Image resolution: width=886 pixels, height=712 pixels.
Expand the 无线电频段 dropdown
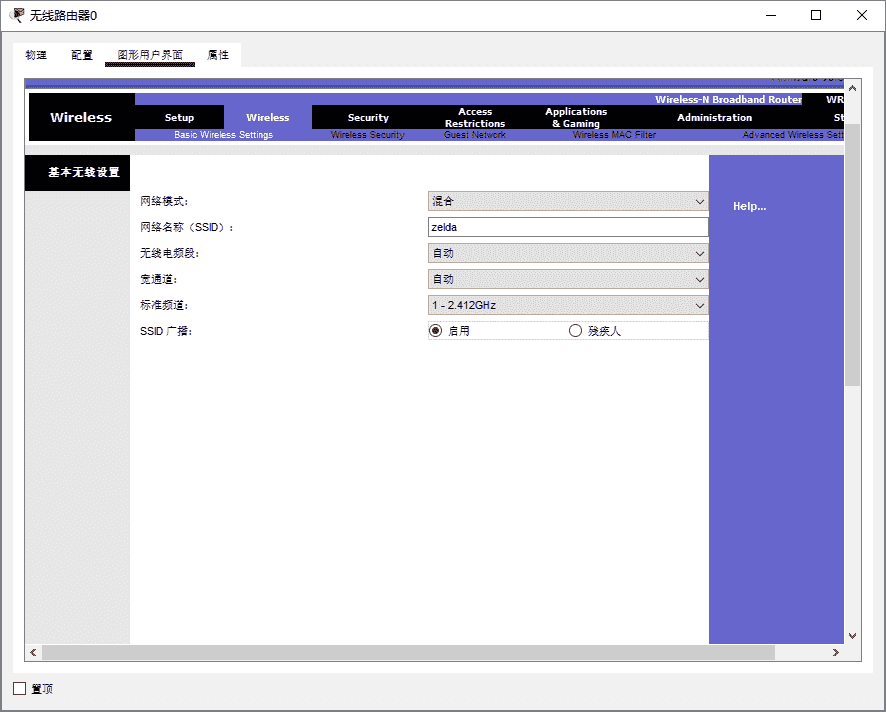(567, 254)
